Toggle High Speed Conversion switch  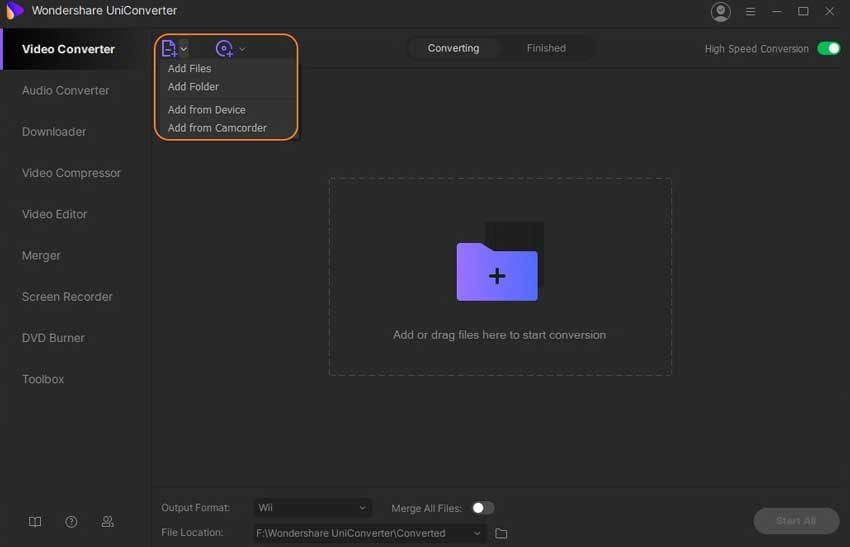828,48
